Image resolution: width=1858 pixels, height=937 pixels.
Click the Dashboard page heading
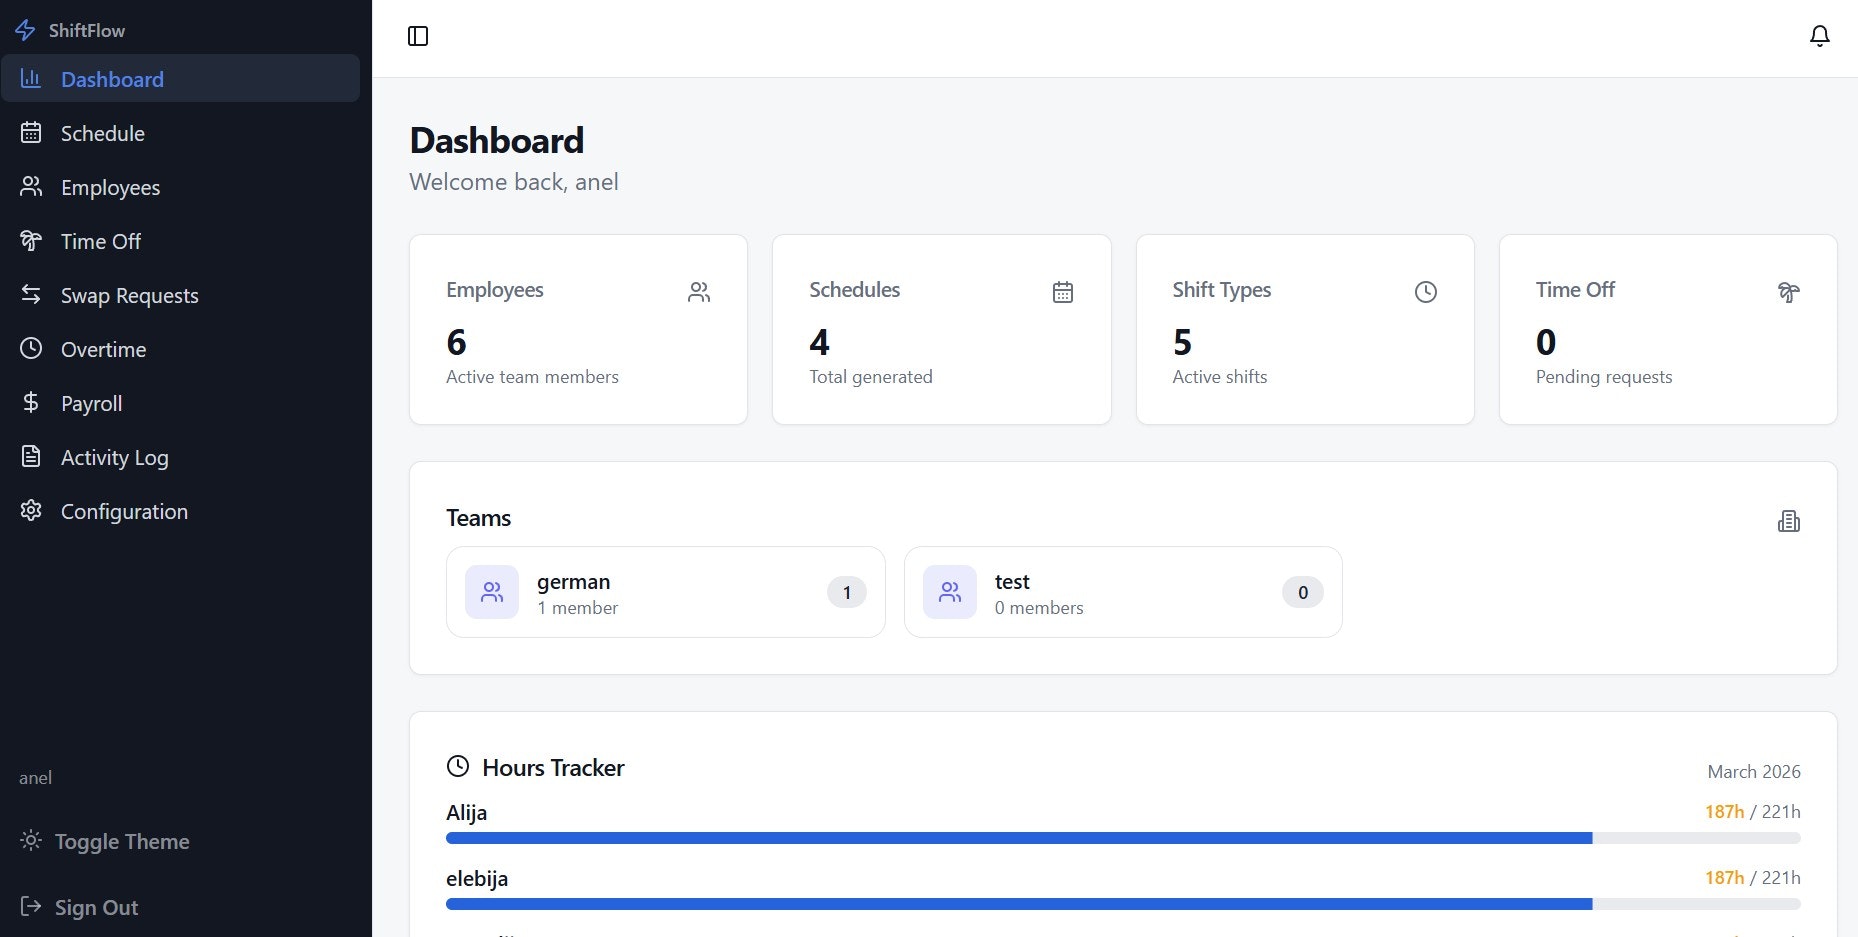[x=497, y=141]
